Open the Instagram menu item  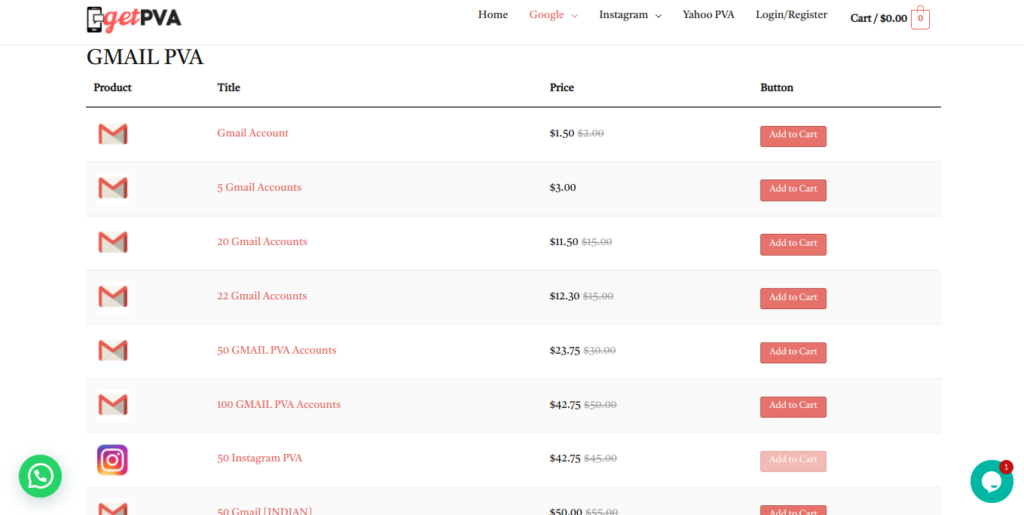(624, 14)
